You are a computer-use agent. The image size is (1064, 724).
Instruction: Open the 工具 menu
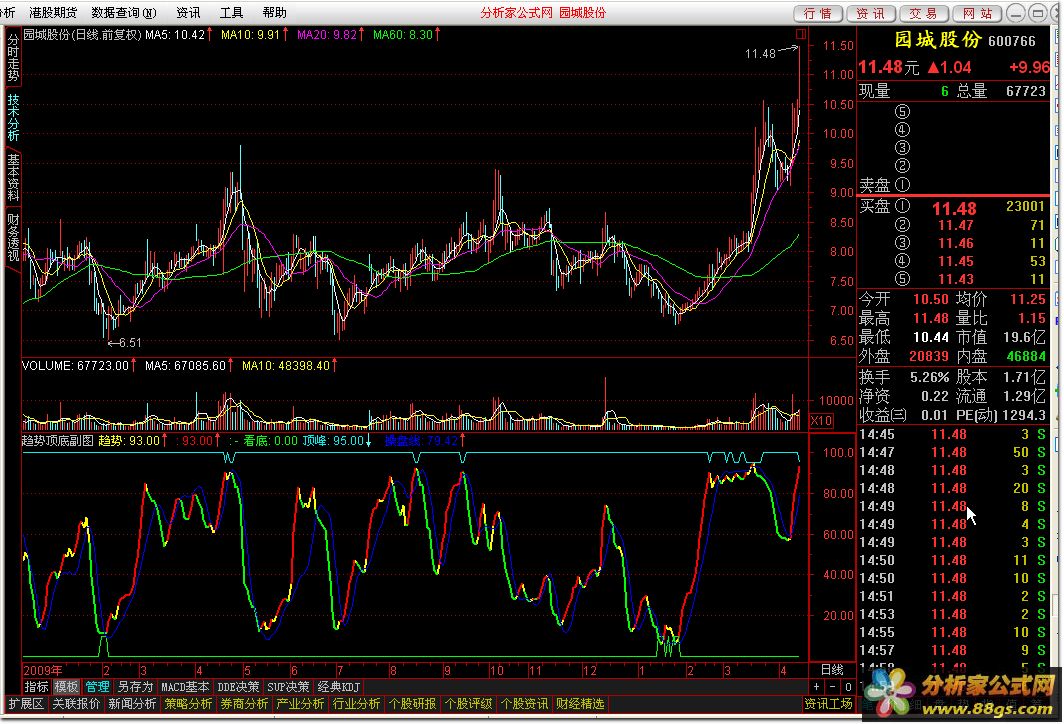pyautogui.click(x=231, y=13)
